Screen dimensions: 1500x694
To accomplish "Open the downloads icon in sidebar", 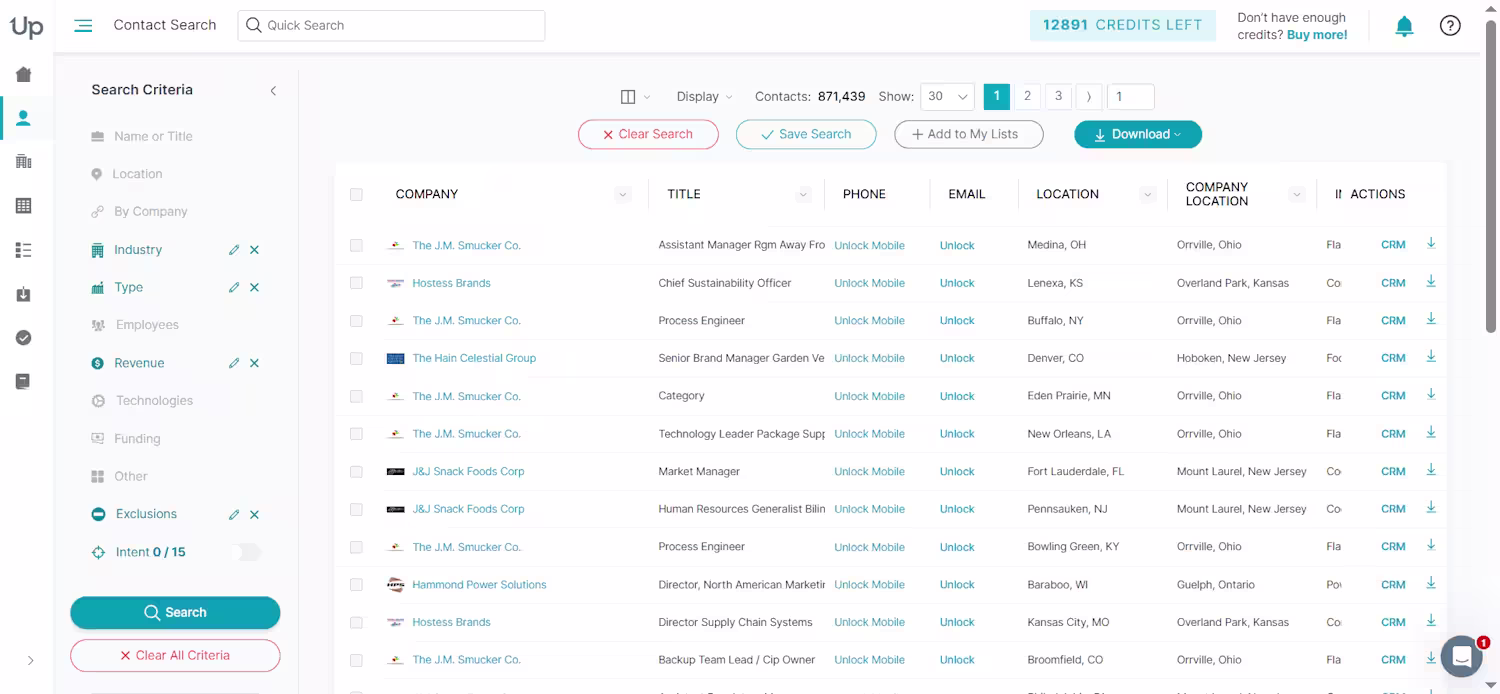I will pos(24,294).
